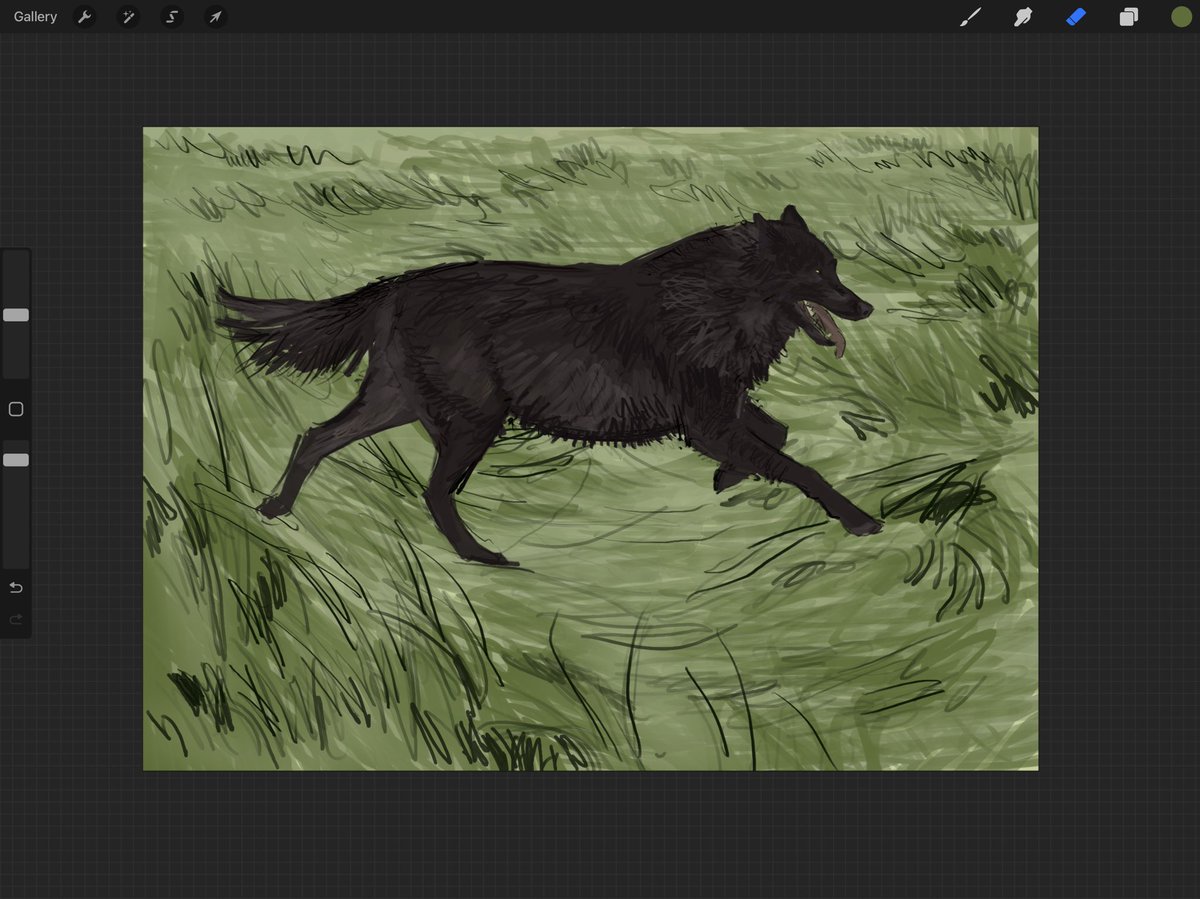Select the Paint brush tool
The height and width of the screenshot is (899, 1200).
click(x=970, y=17)
